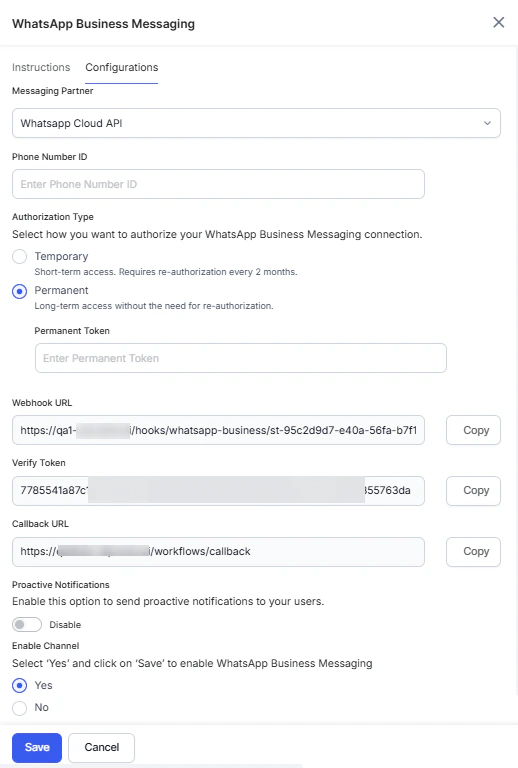Select the Temporary authorization radio button

coord(20,257)
